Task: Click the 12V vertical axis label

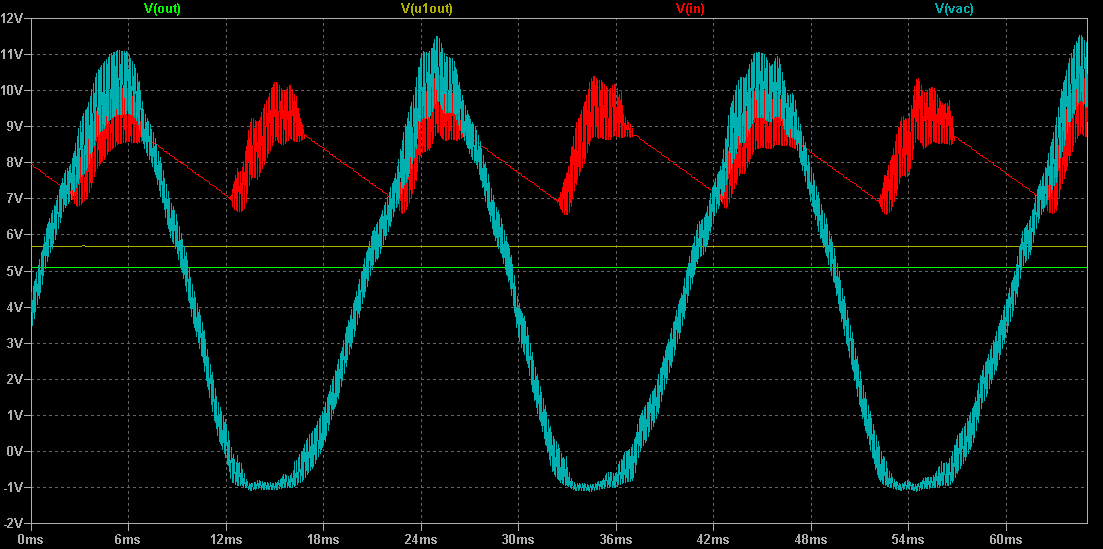Action: tap(13, 18)
